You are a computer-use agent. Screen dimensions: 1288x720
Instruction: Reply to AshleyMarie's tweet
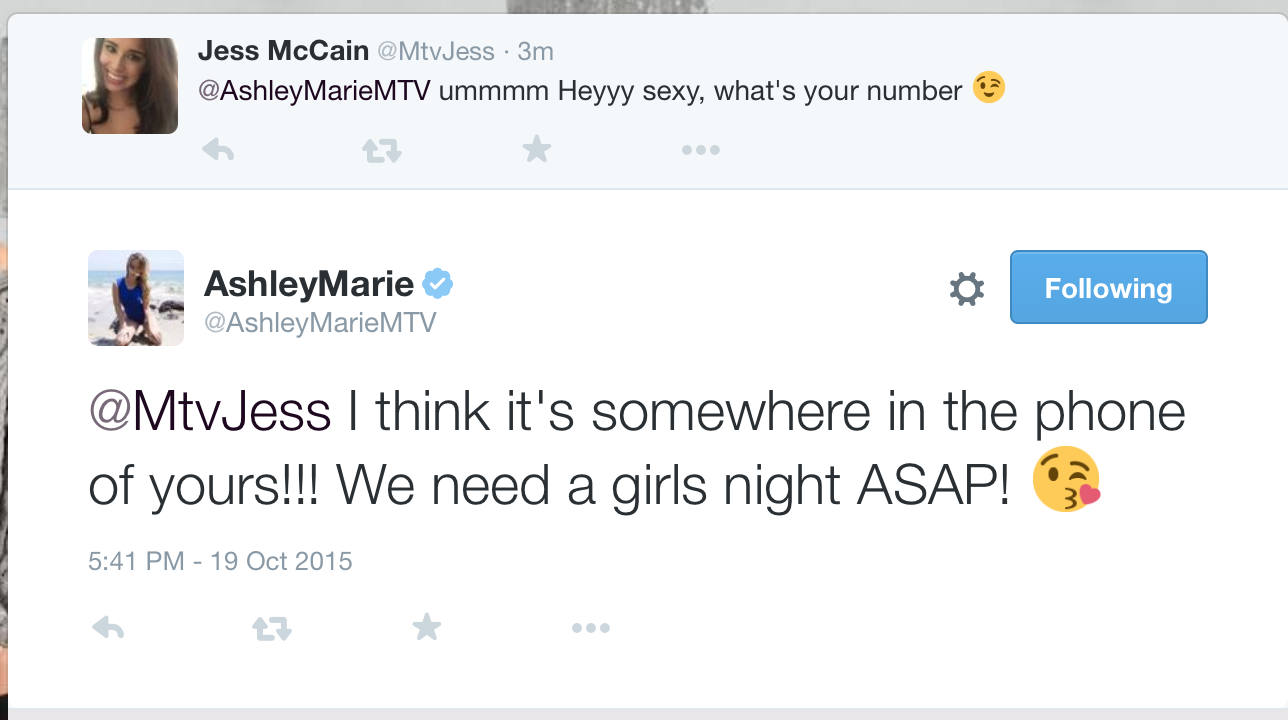(108, 628)
